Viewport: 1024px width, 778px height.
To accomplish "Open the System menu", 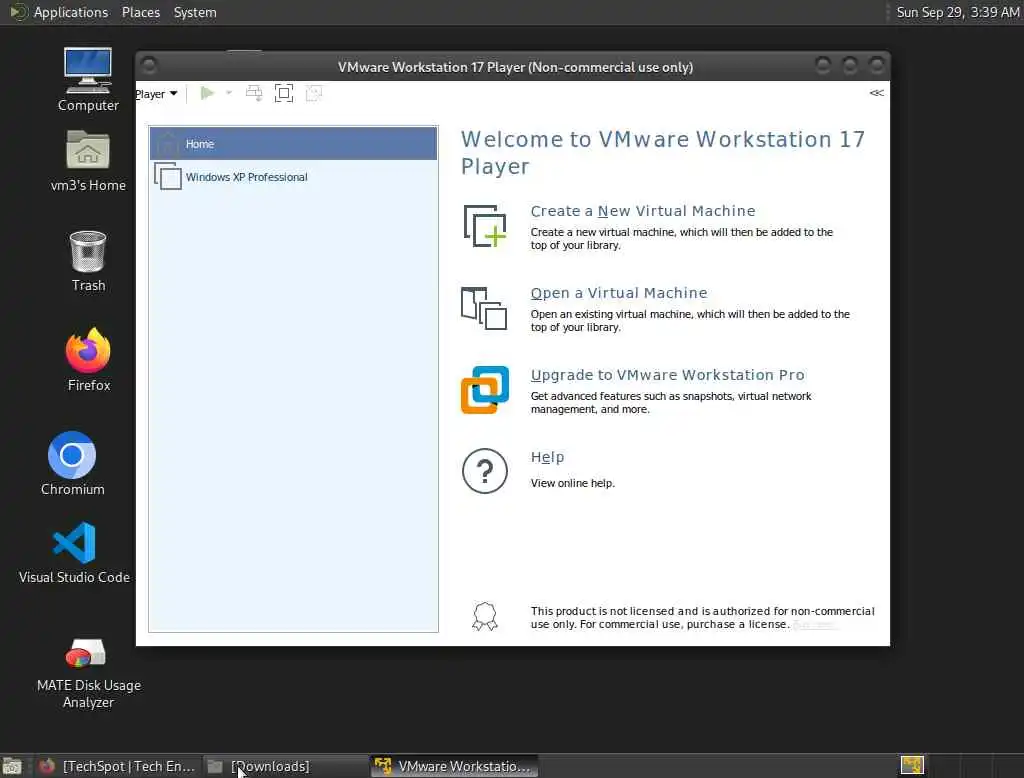I will pos(195,12).
